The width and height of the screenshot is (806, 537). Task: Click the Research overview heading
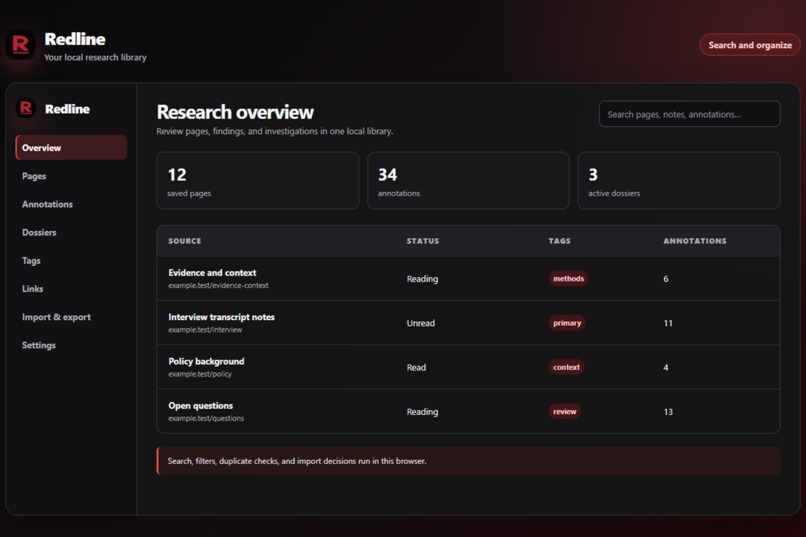click(x=235, y=112)
